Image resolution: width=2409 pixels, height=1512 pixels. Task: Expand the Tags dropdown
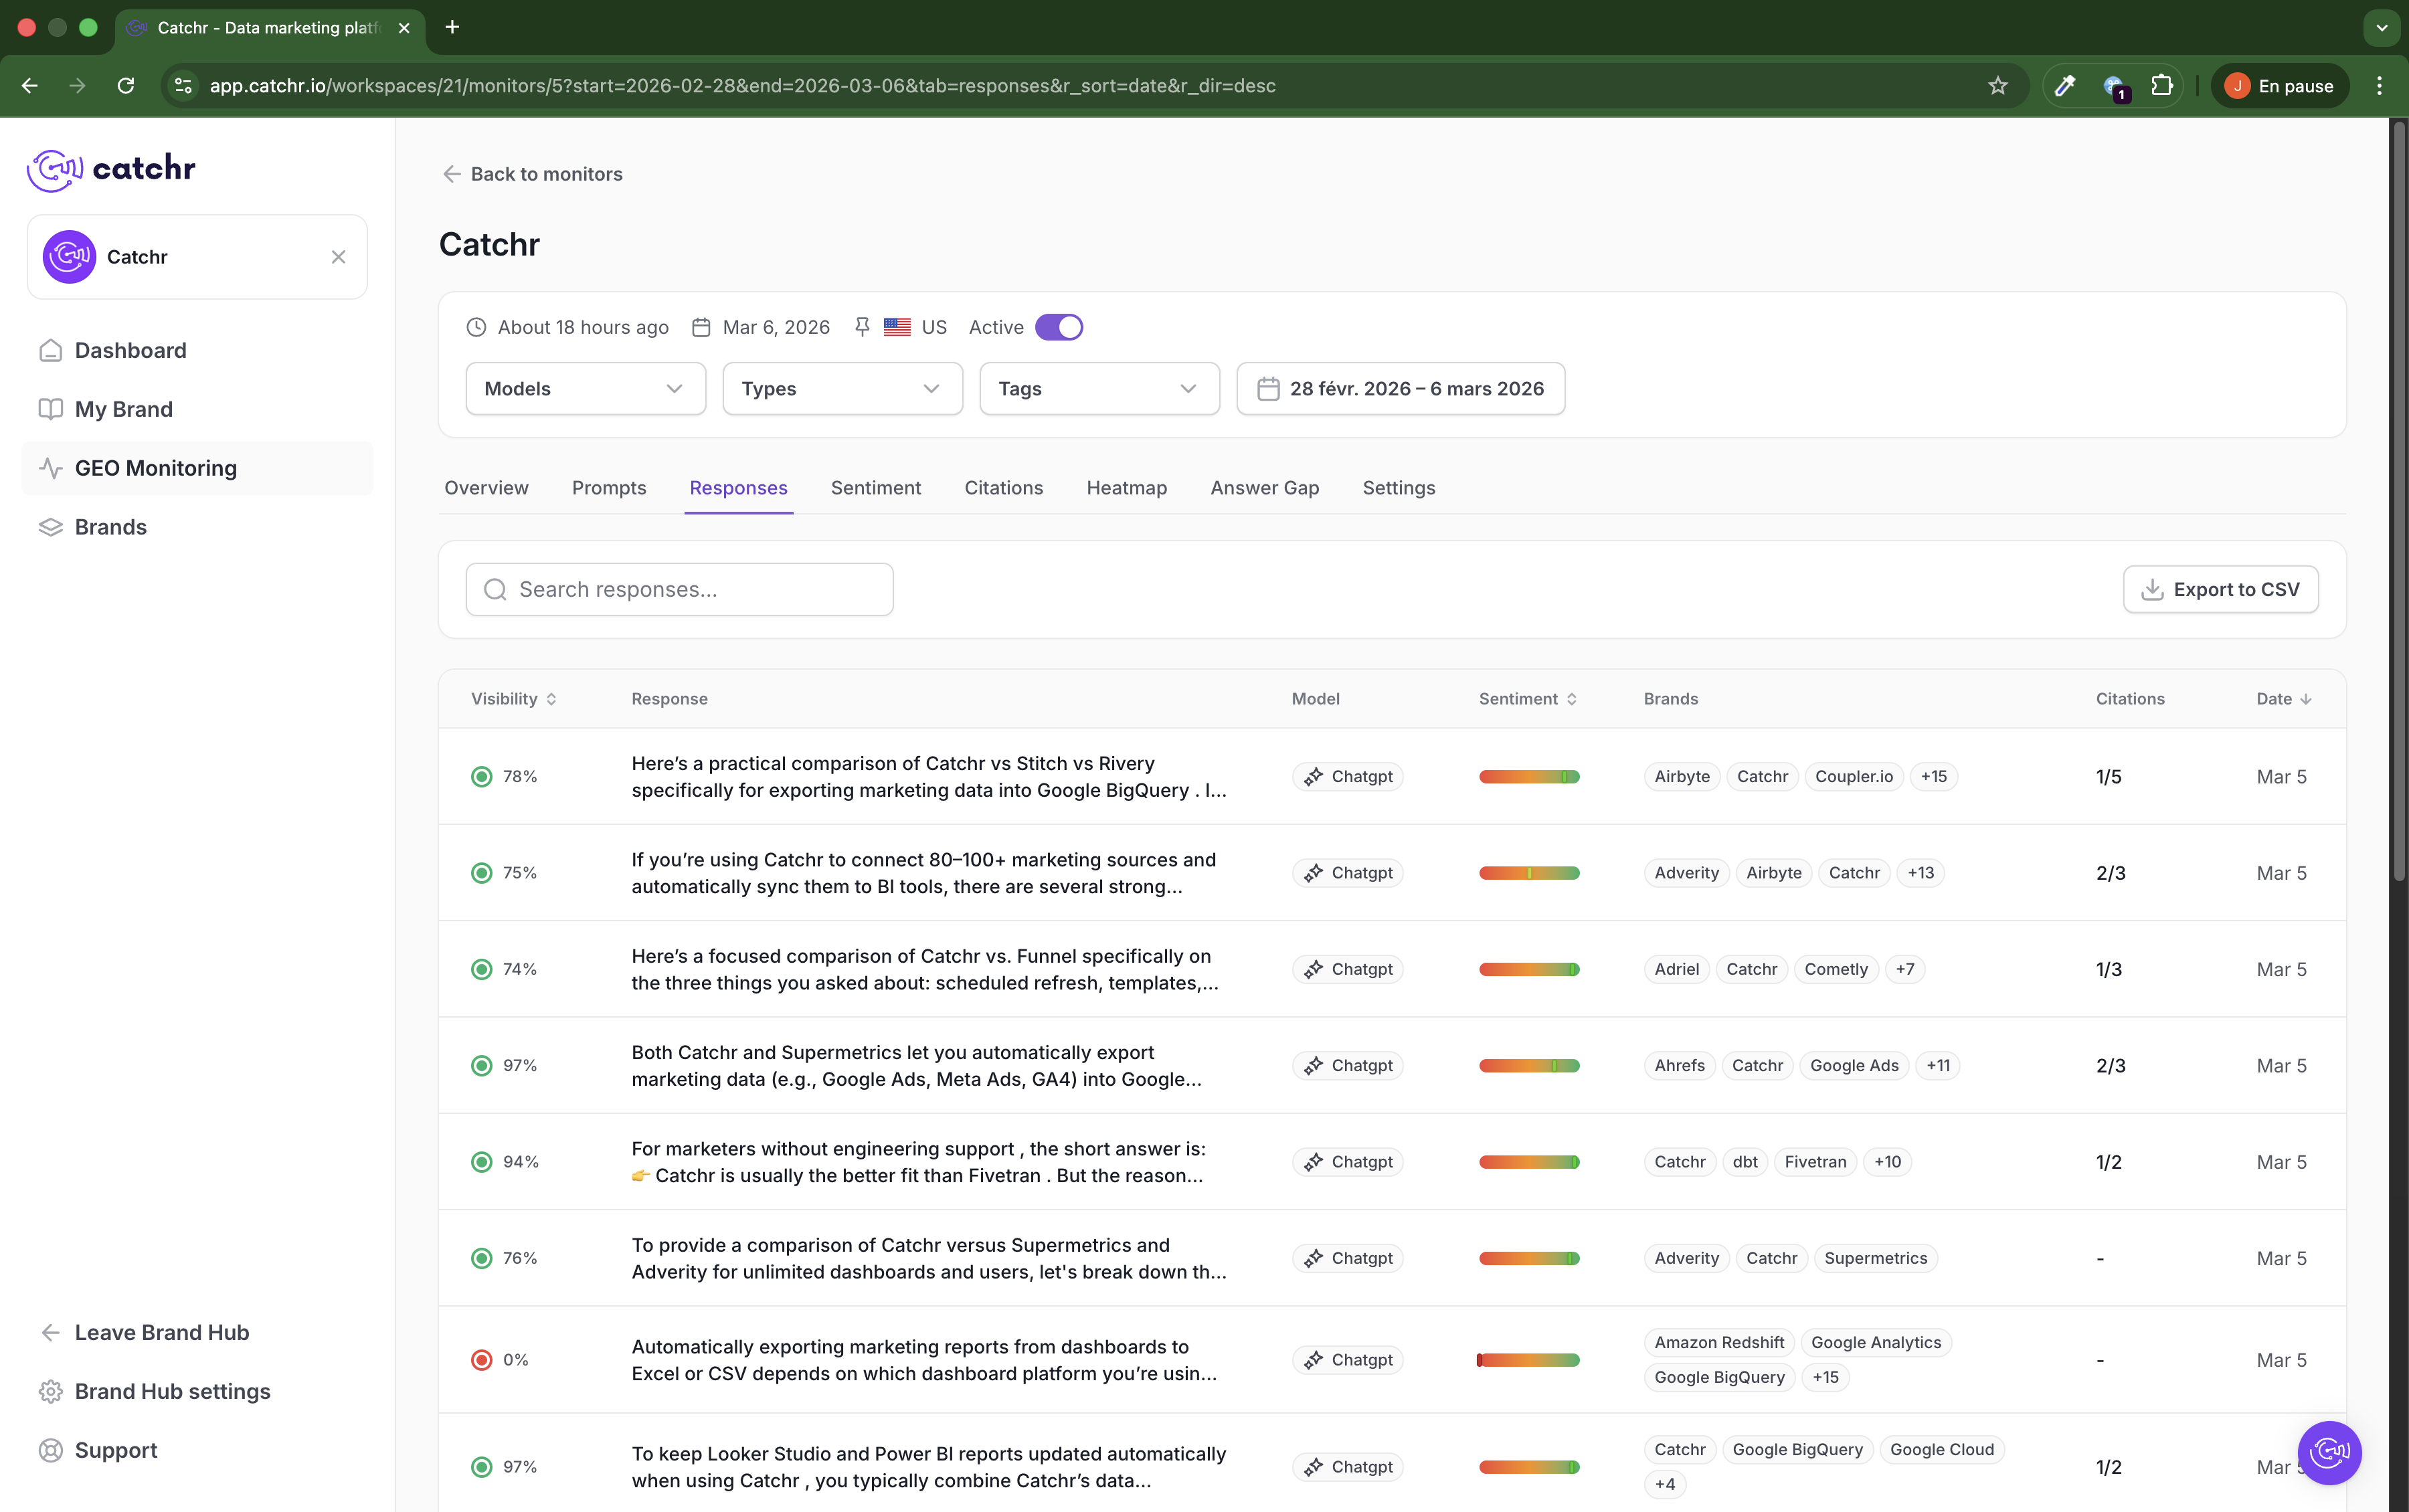pyautogui.click(x=1099, y=389)
